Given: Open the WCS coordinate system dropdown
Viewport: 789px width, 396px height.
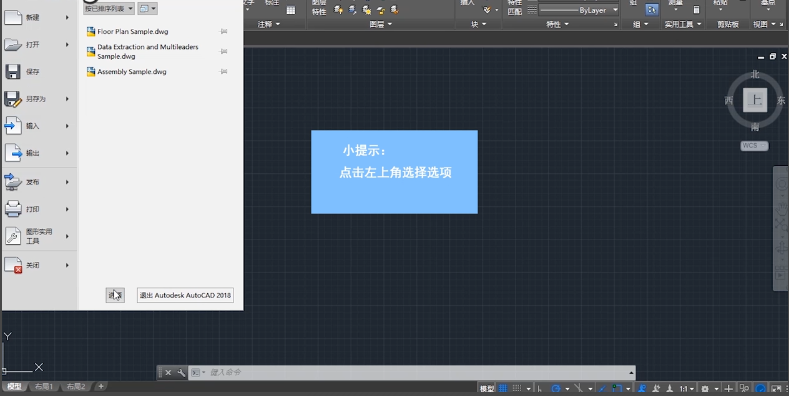Looking at the screenshot, I should click(754, 146).
